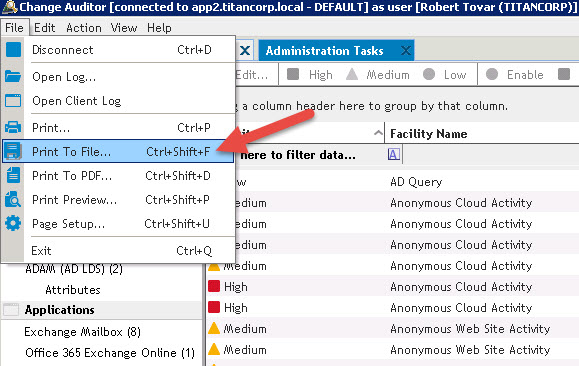
Task: Click the first red High severity square
Action: 214,286
